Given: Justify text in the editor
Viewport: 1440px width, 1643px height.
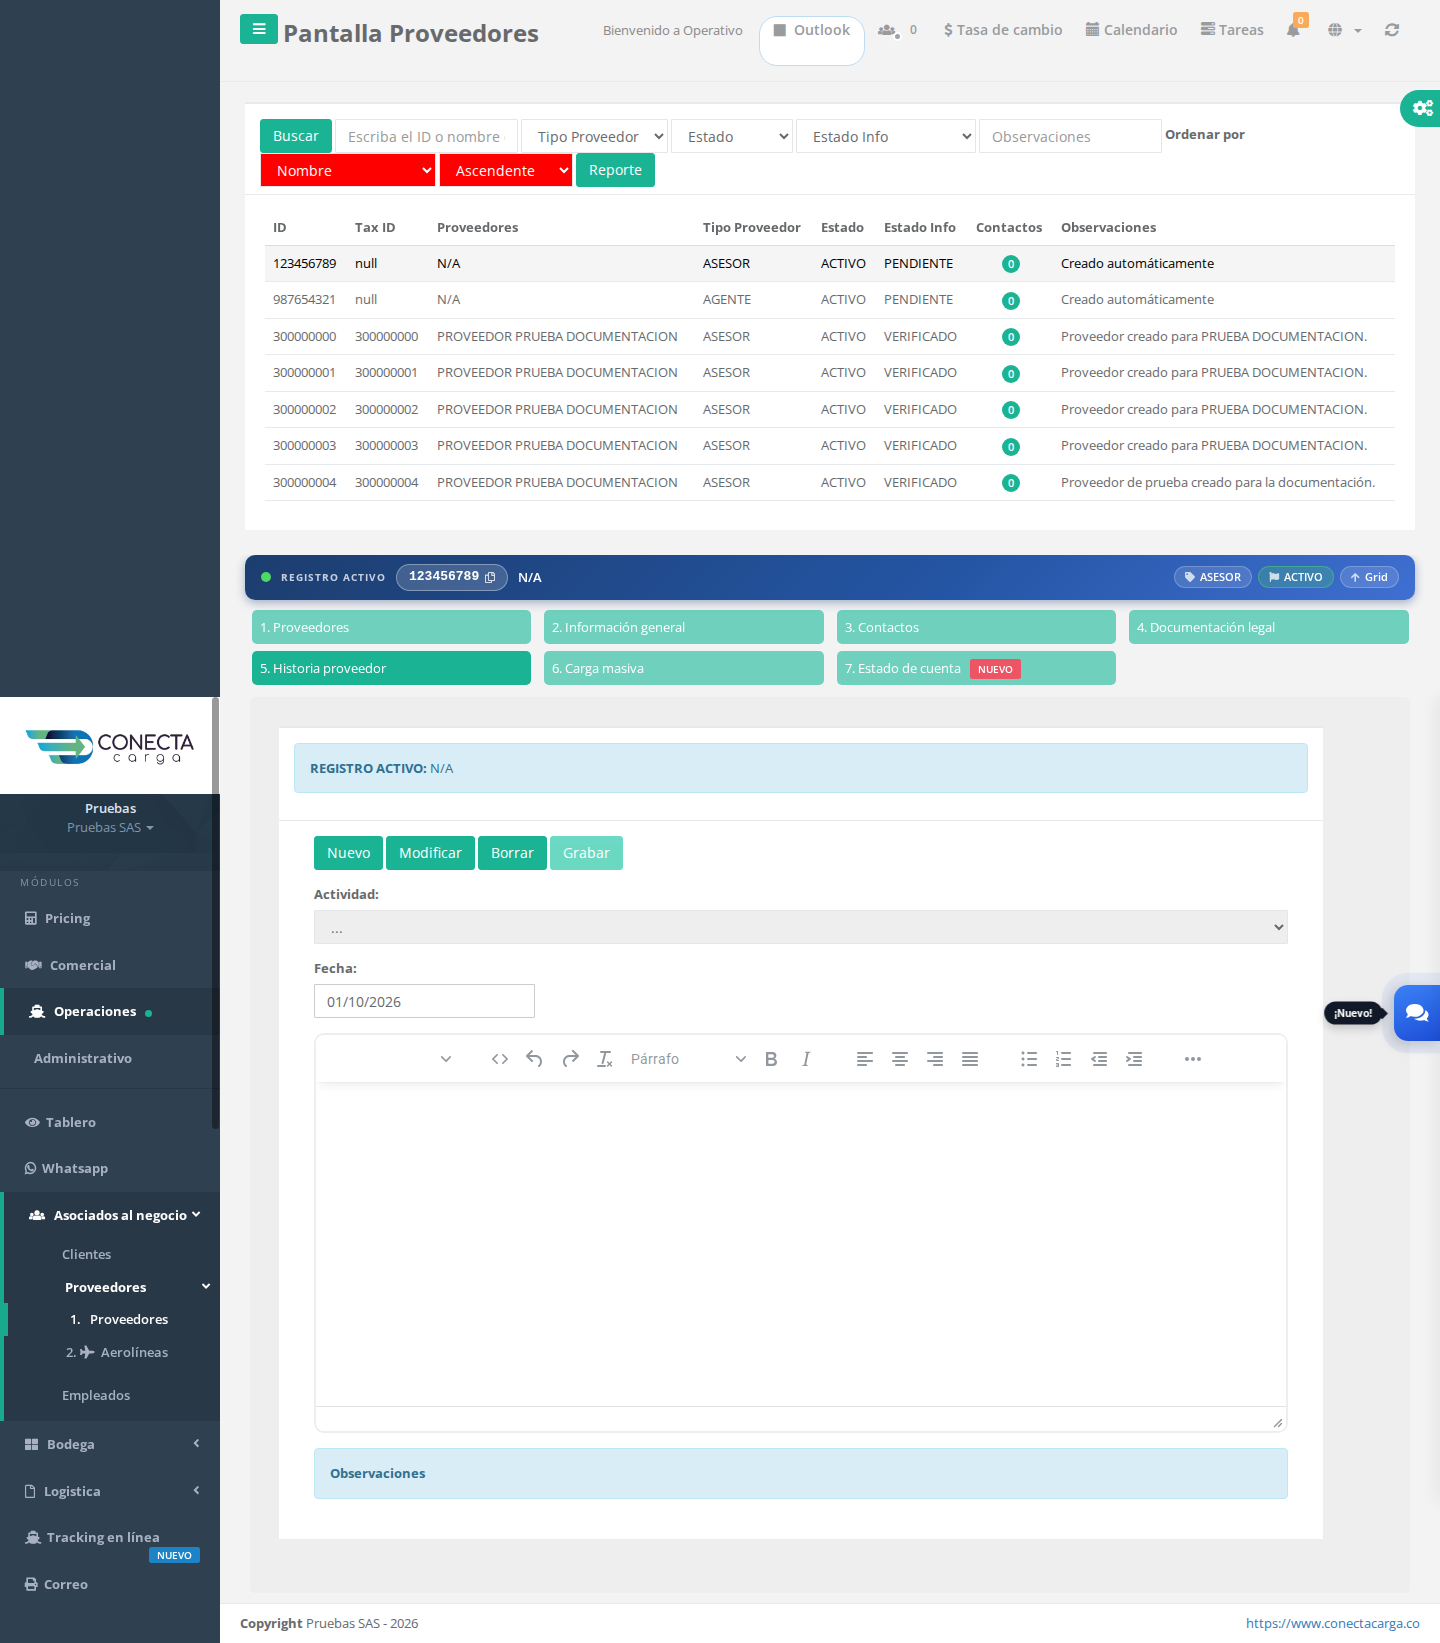Looking at the screenshot, I should pyautogui.click(x=970, y=1059).
